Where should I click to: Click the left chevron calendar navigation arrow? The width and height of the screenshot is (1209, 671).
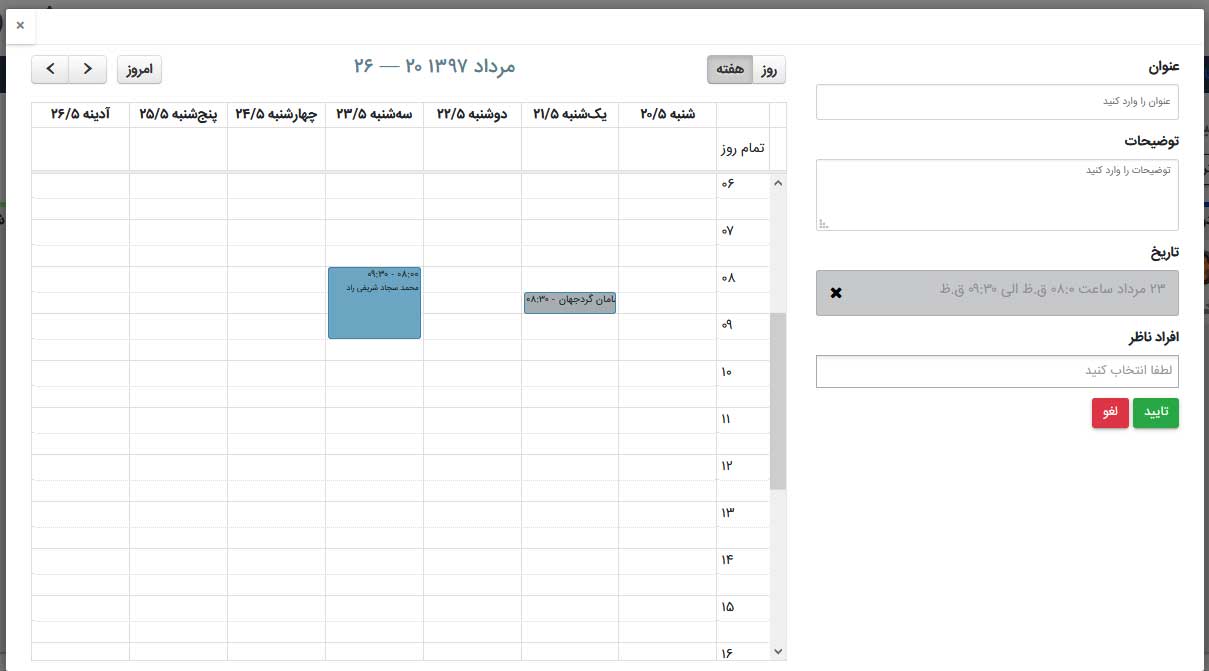(50, 69)
